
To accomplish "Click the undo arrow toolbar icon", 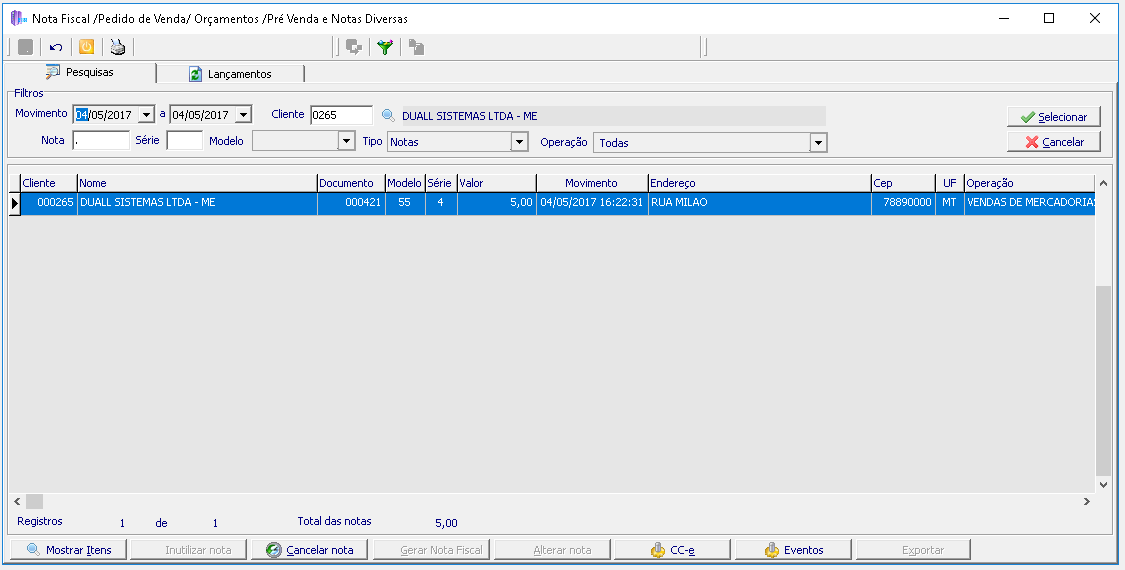I will (x=56, y=47).
